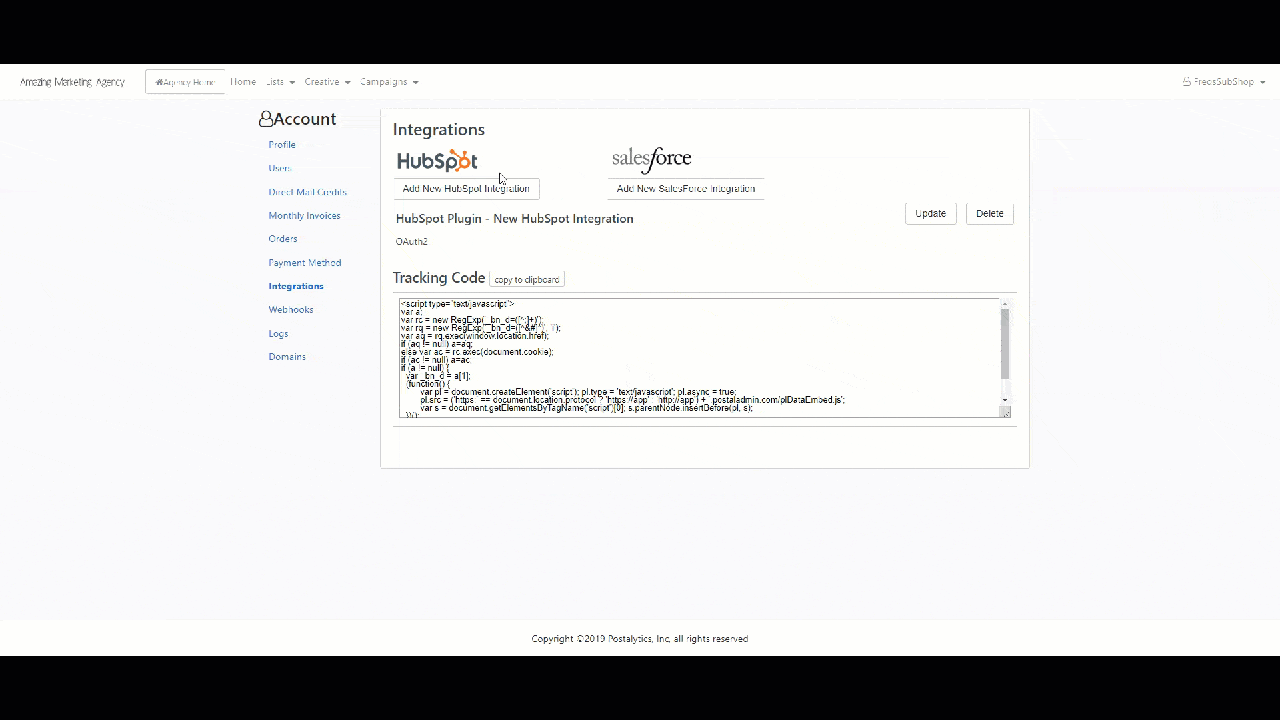Open the Profile page in sidebar
1280x720 pixels.
click(282, 145)
